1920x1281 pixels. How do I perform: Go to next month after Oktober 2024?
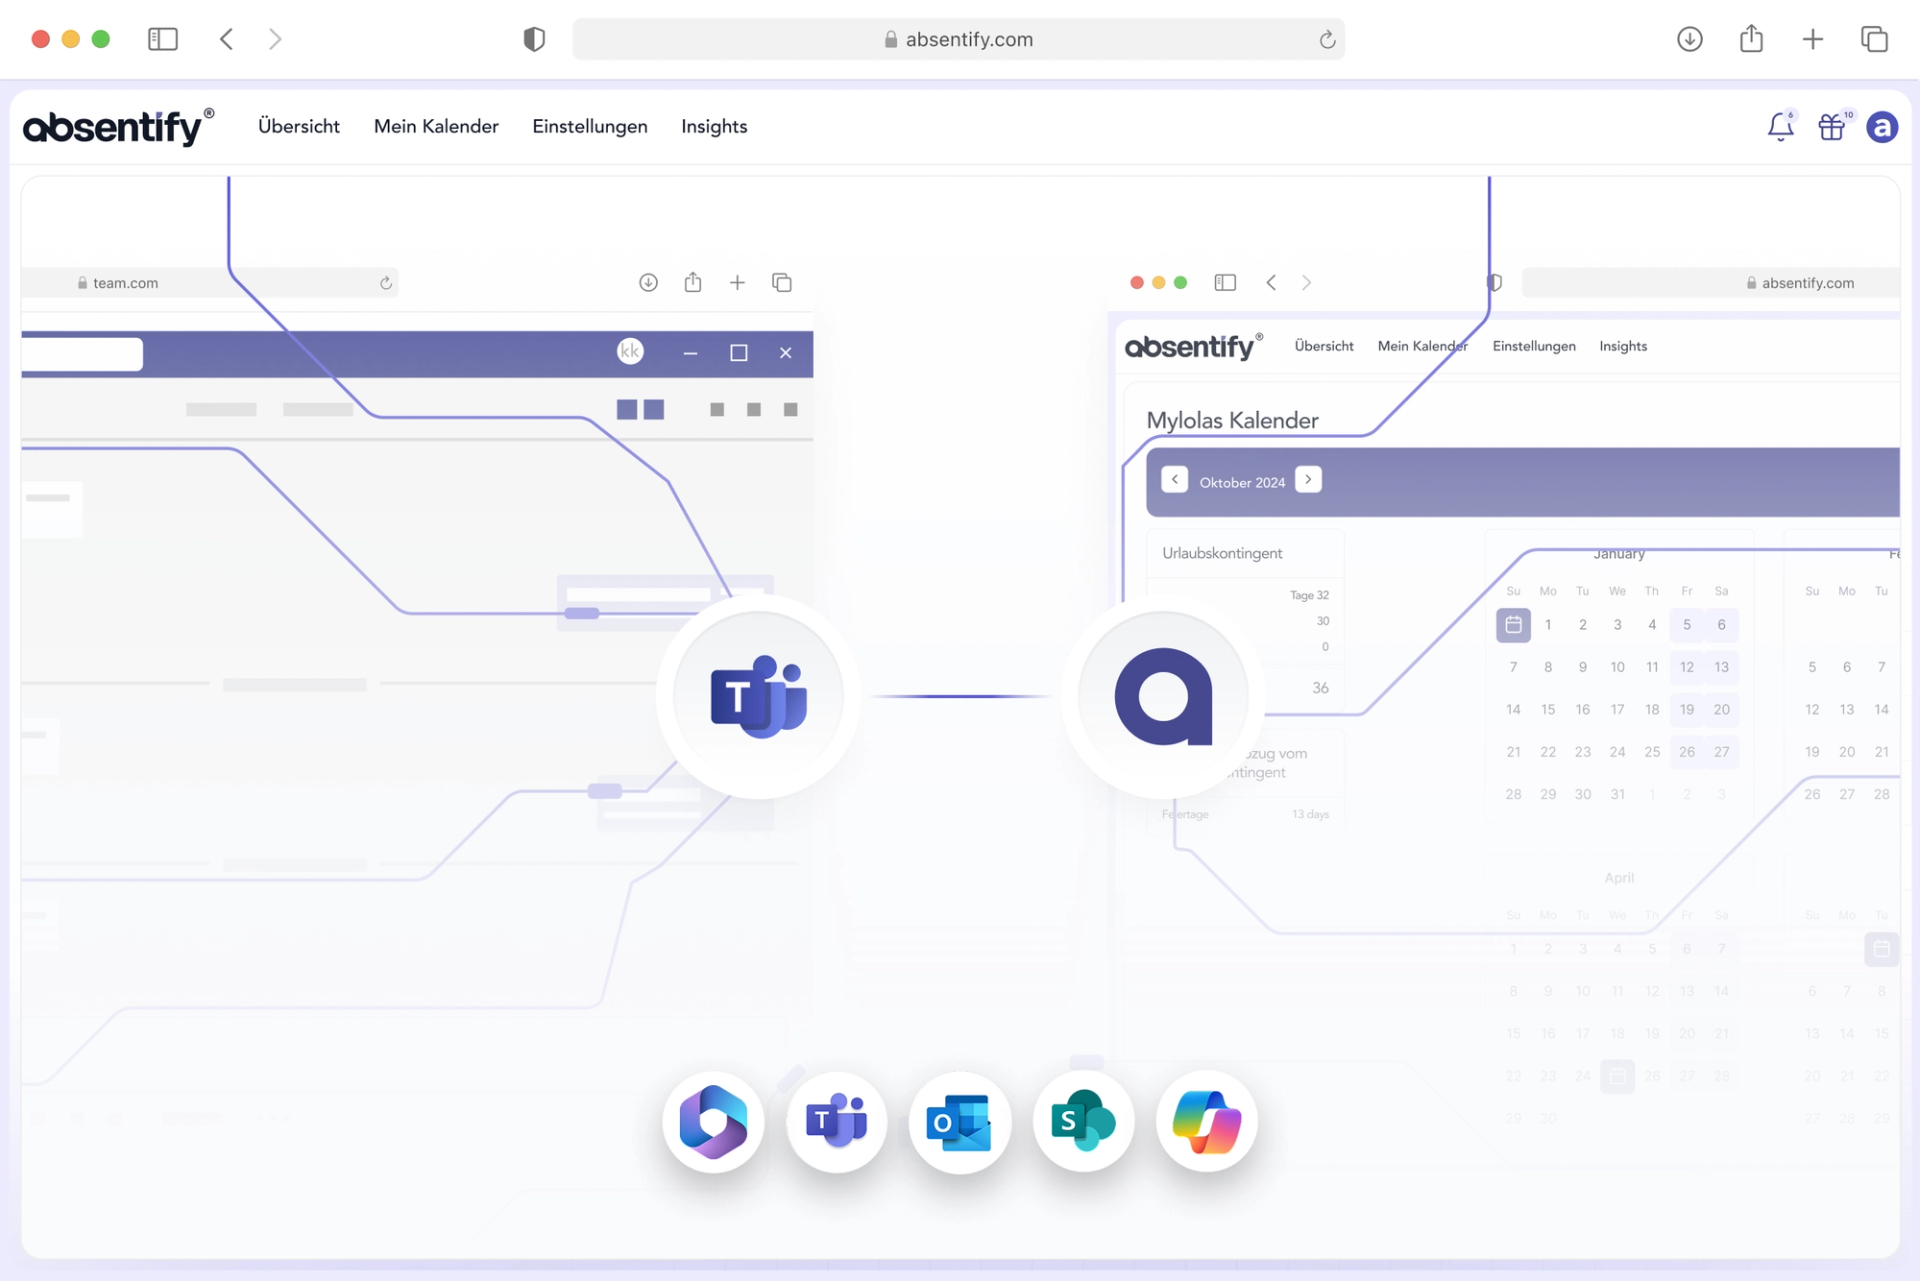pyautogui.click(x=1308, y=480)
